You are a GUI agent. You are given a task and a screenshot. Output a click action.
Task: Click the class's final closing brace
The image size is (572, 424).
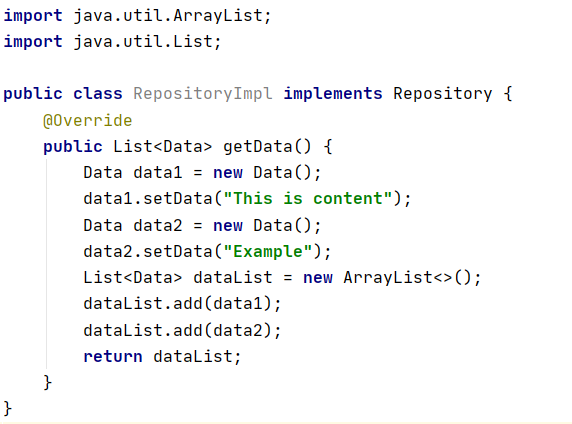pos(8,408)
